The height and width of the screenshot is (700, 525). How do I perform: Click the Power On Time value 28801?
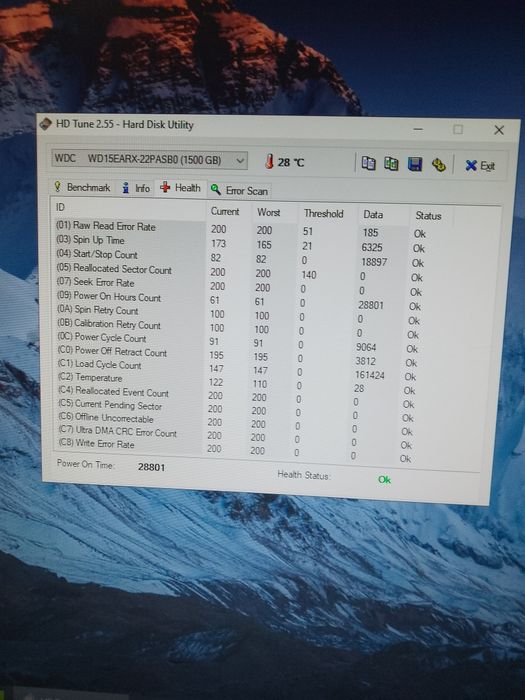(151, 467)
